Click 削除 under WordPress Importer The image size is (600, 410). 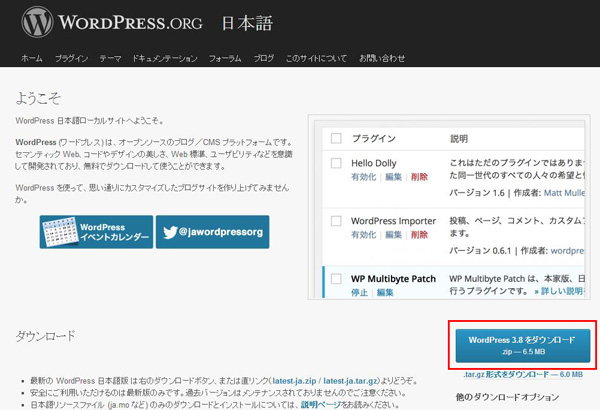pyautogui.click(x=419, y=235)
